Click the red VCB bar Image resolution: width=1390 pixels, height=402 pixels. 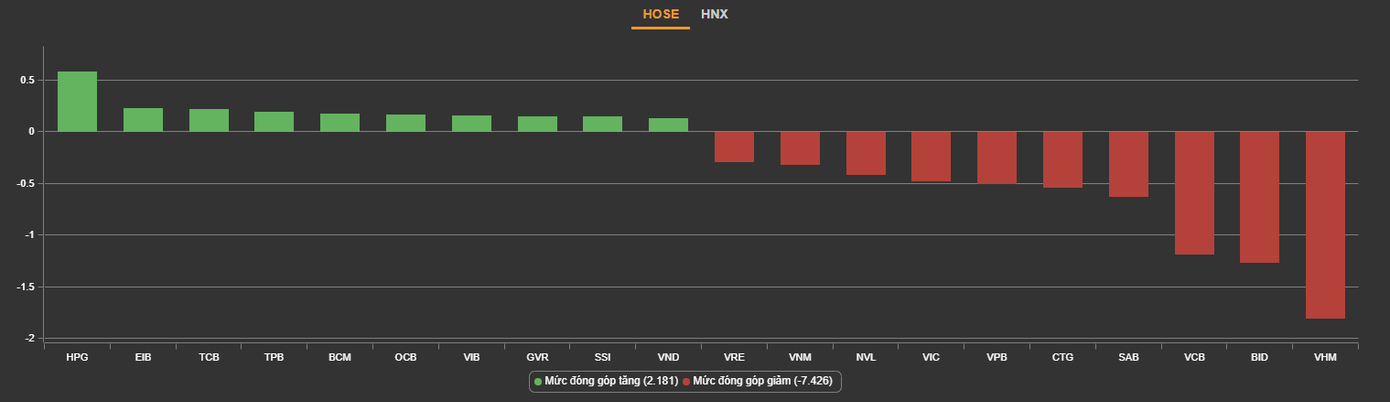coord(1194,193)
